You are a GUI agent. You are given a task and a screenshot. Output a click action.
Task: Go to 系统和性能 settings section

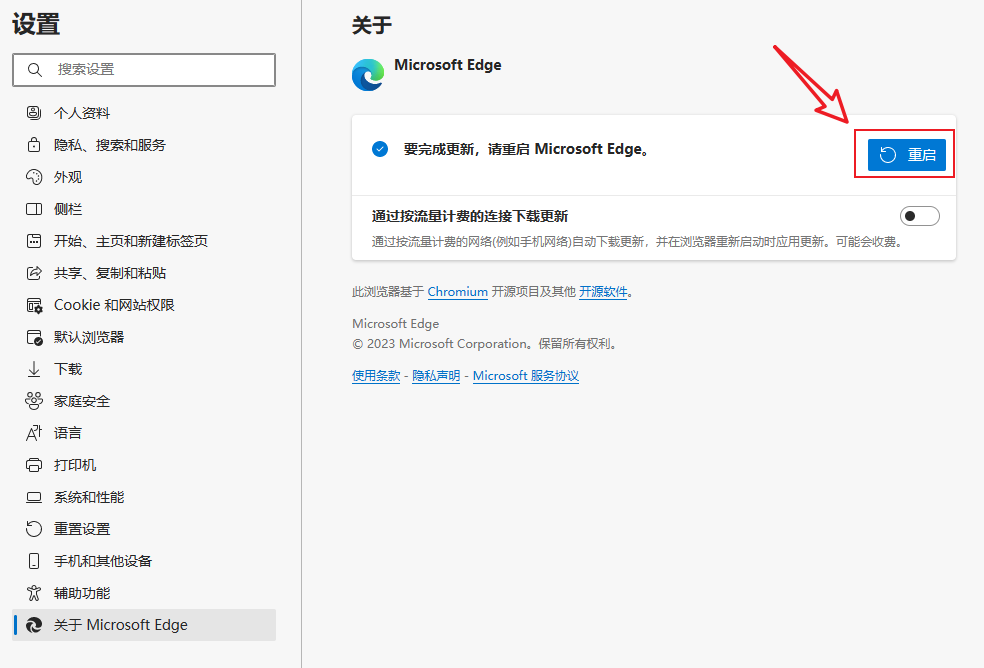coord(89,497)
